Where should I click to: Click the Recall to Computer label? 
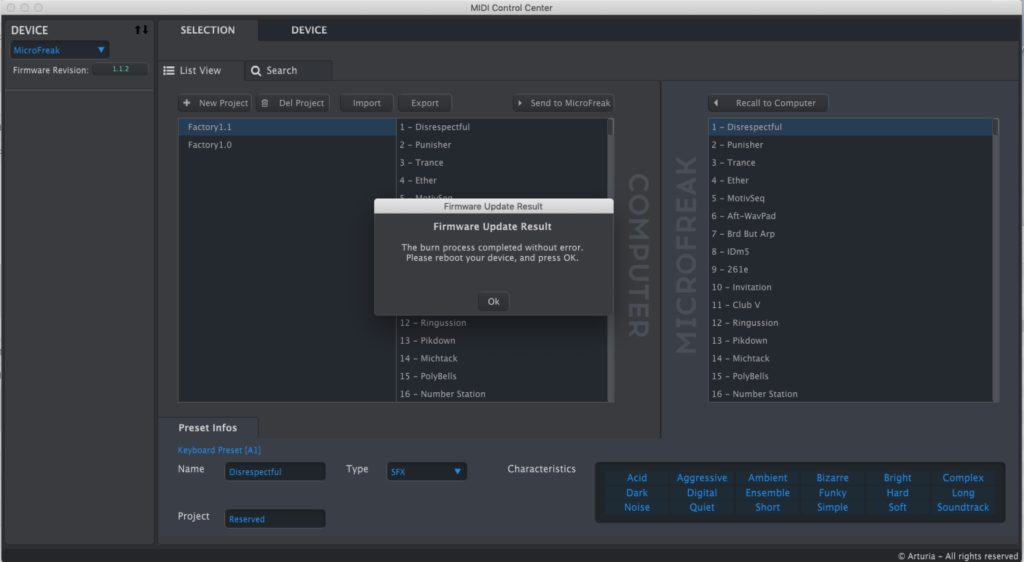[x=775, y=103]
